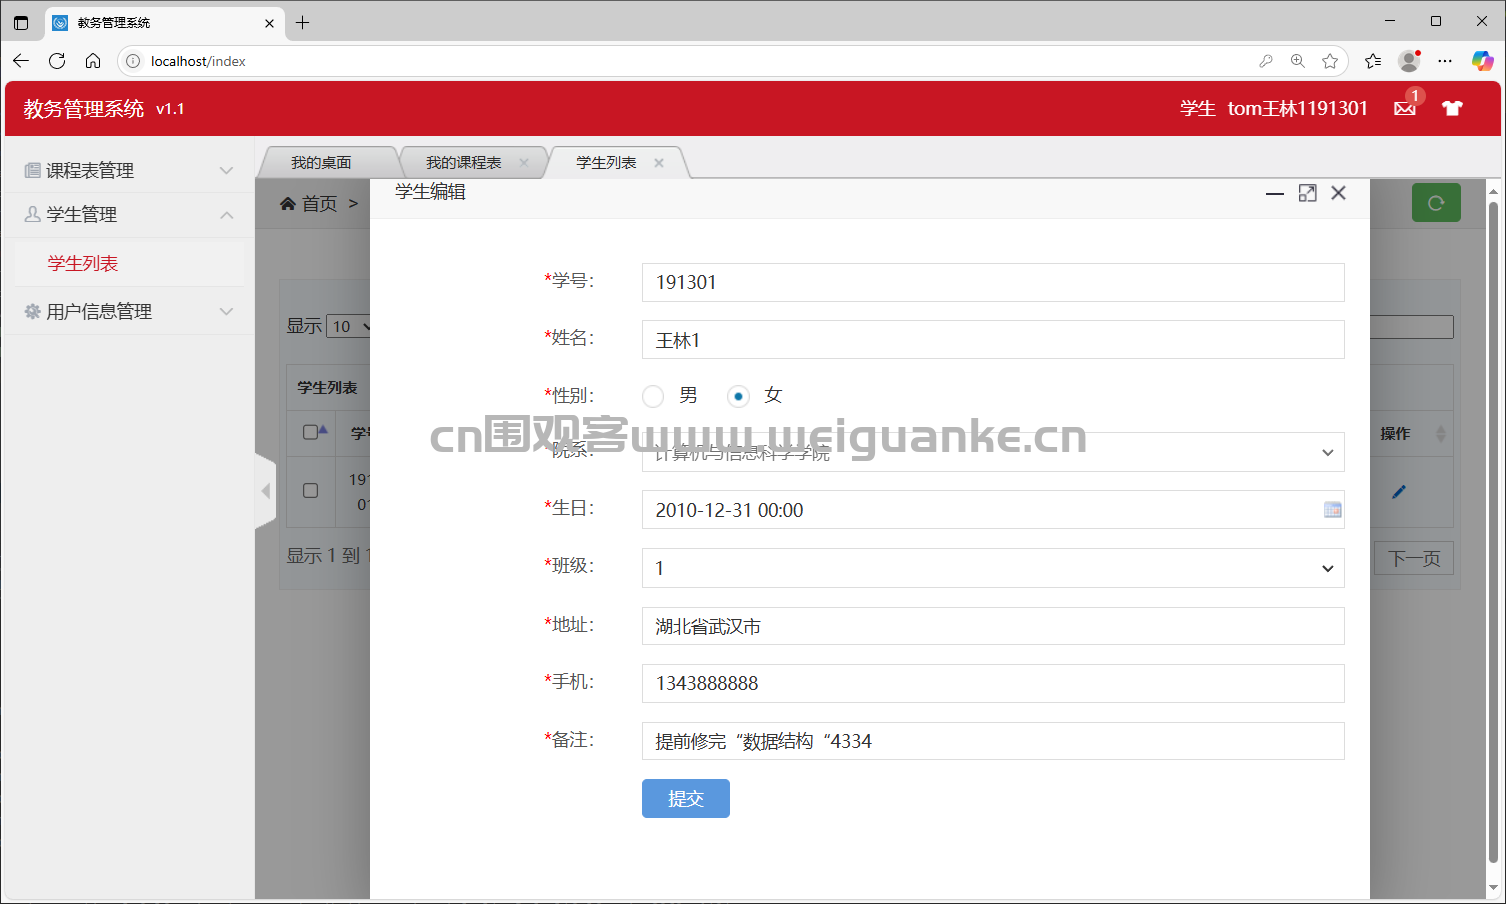Click the page vertical scrollbar
Image resolution: width=1506 pixels, height=904 pixels.
point(1494,530)
